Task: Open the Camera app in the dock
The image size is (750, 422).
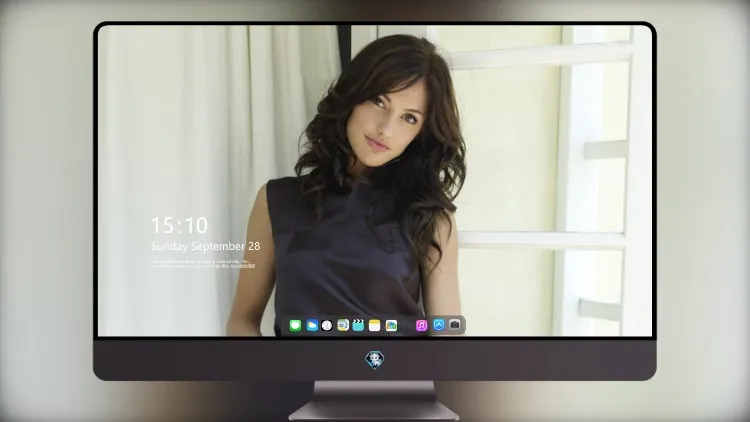Action: coord(455,325)
